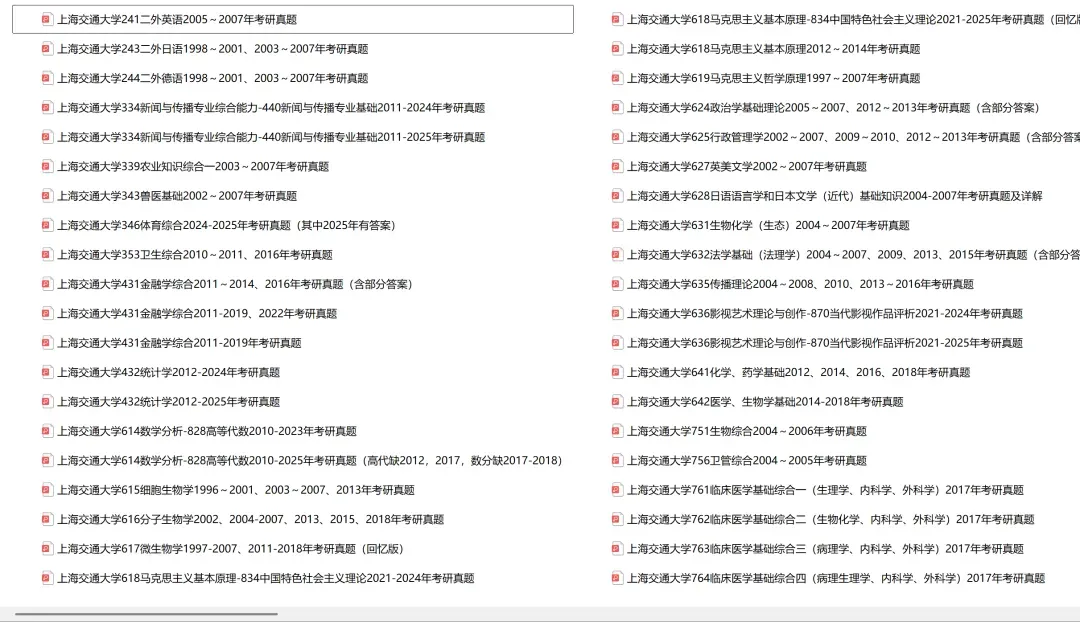
Task: Select the highlighted 241二外英语 list item
Action: pos(300,19)
